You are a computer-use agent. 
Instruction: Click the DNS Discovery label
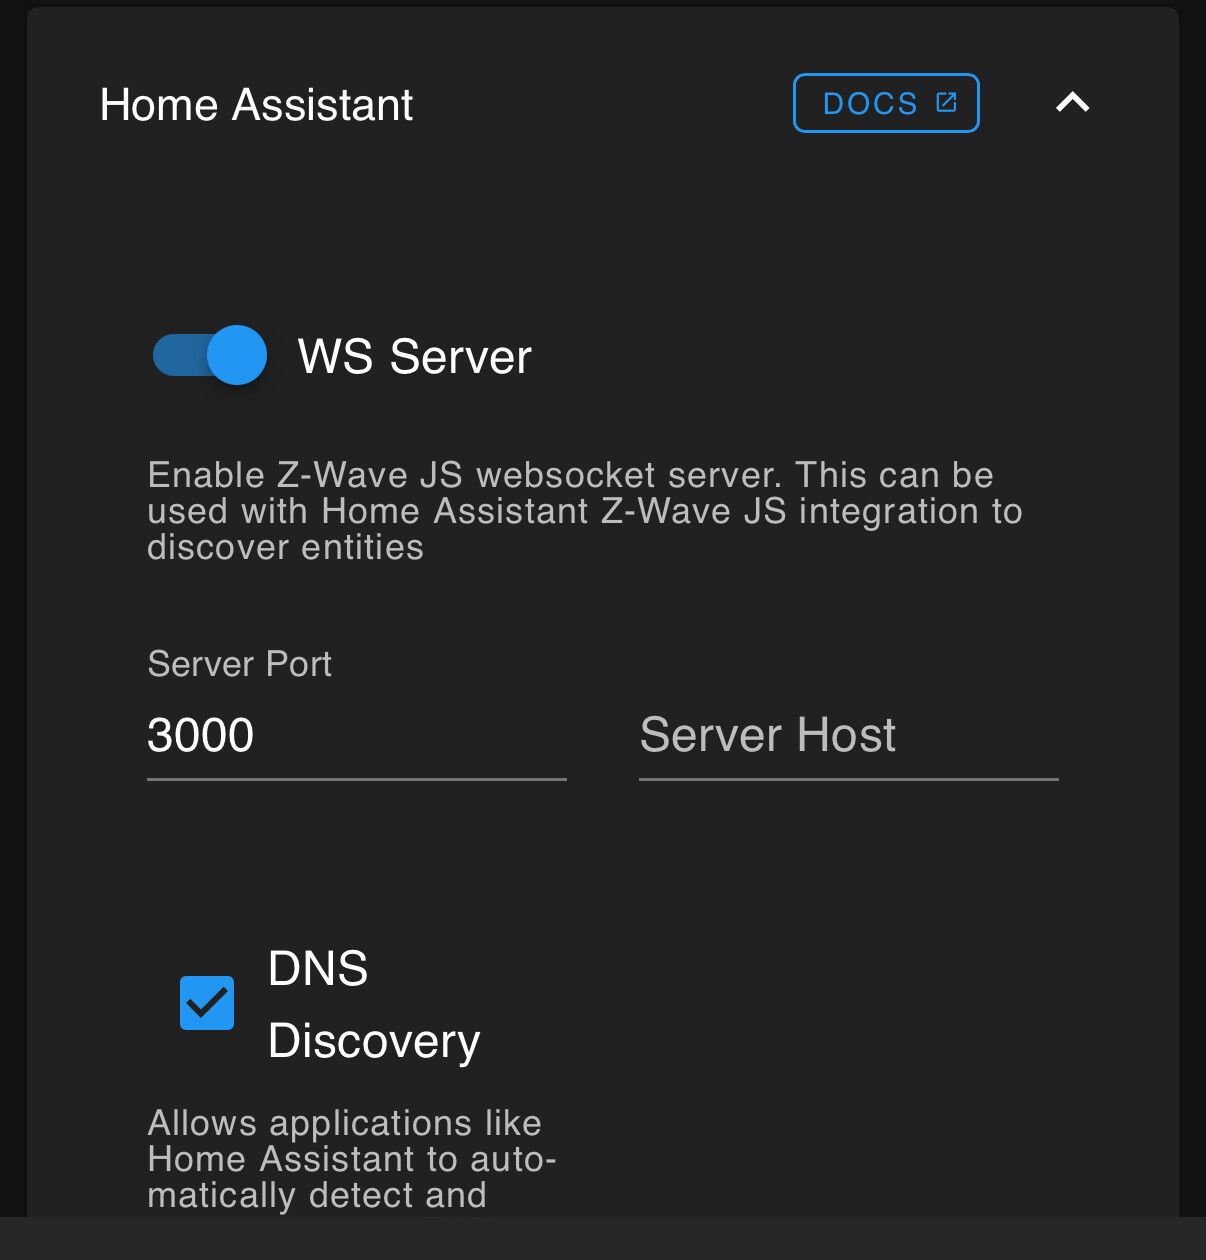tap(373, 1004)
